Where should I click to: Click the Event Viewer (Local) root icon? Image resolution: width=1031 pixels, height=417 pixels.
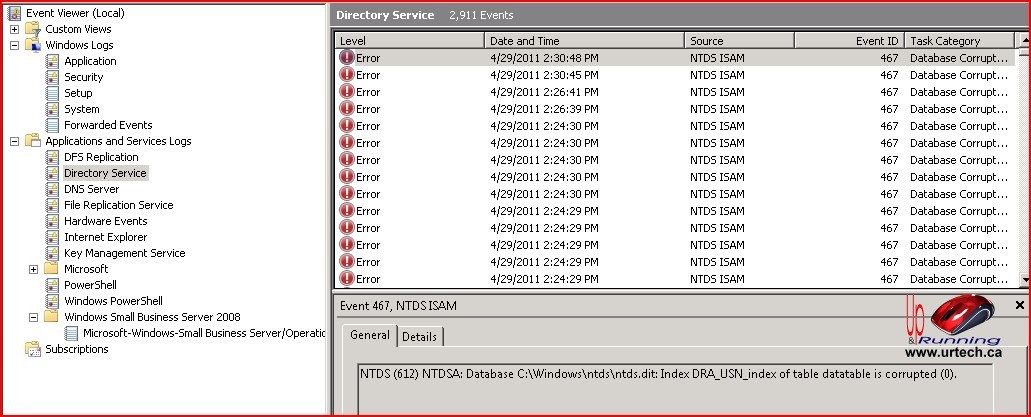[x=14, y=13]
